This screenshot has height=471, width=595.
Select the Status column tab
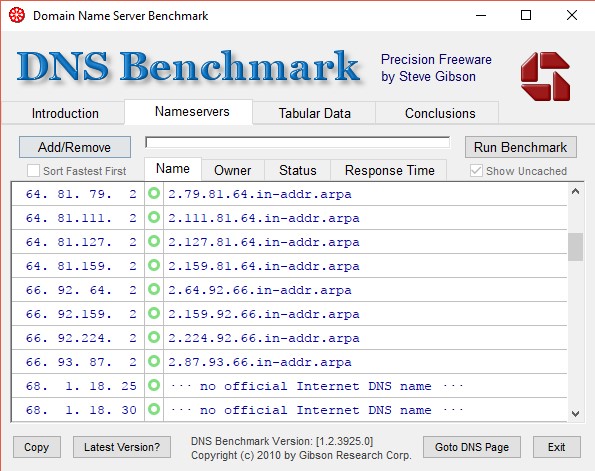point(298,170)
